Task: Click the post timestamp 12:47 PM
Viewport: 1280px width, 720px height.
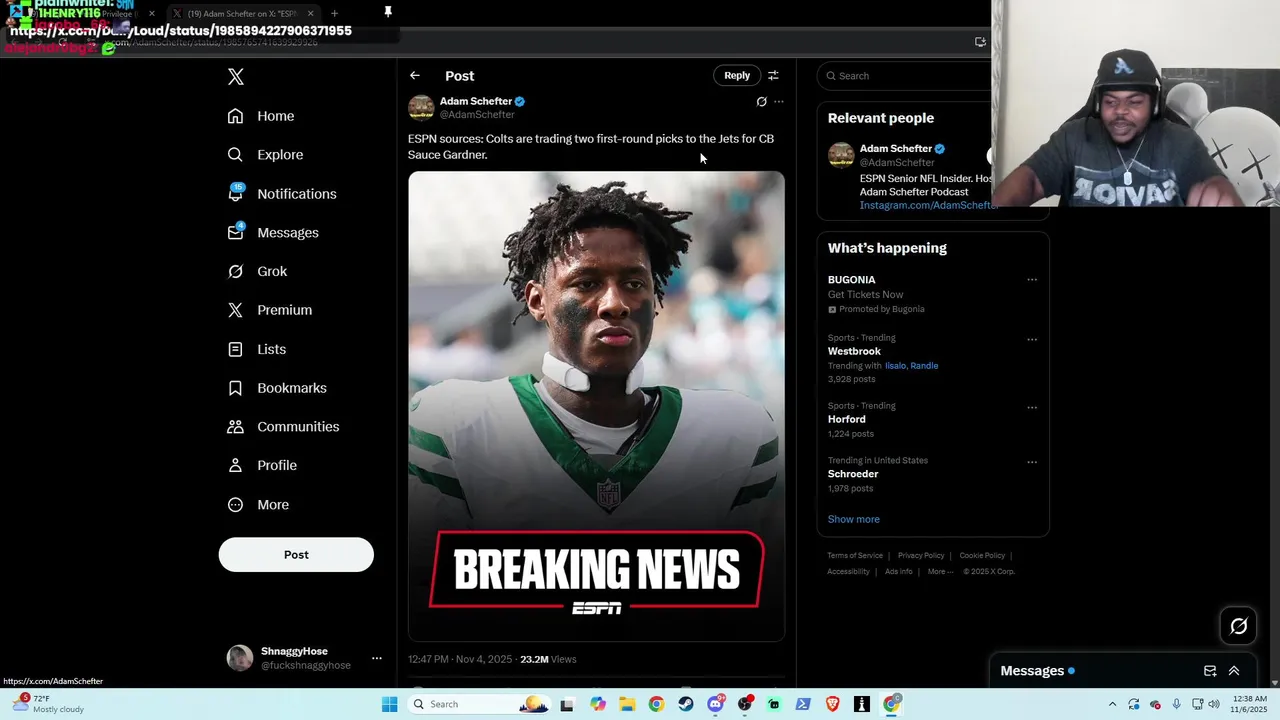Action: 460,660
